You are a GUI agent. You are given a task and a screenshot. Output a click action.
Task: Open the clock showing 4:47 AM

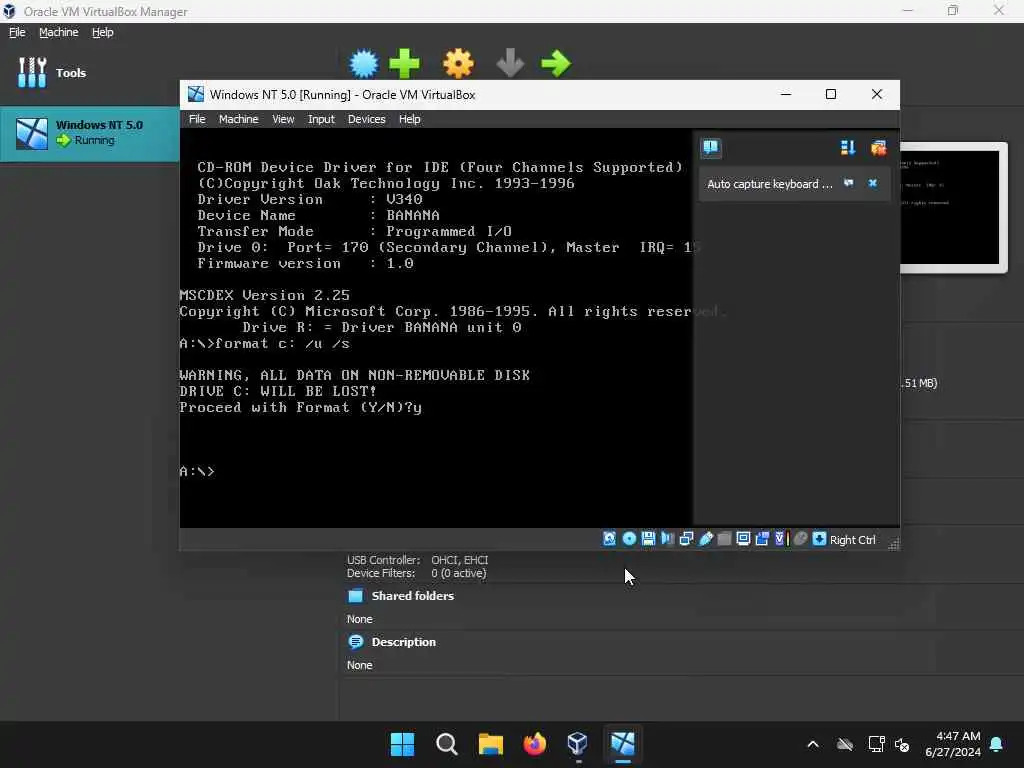pos(953,744)
